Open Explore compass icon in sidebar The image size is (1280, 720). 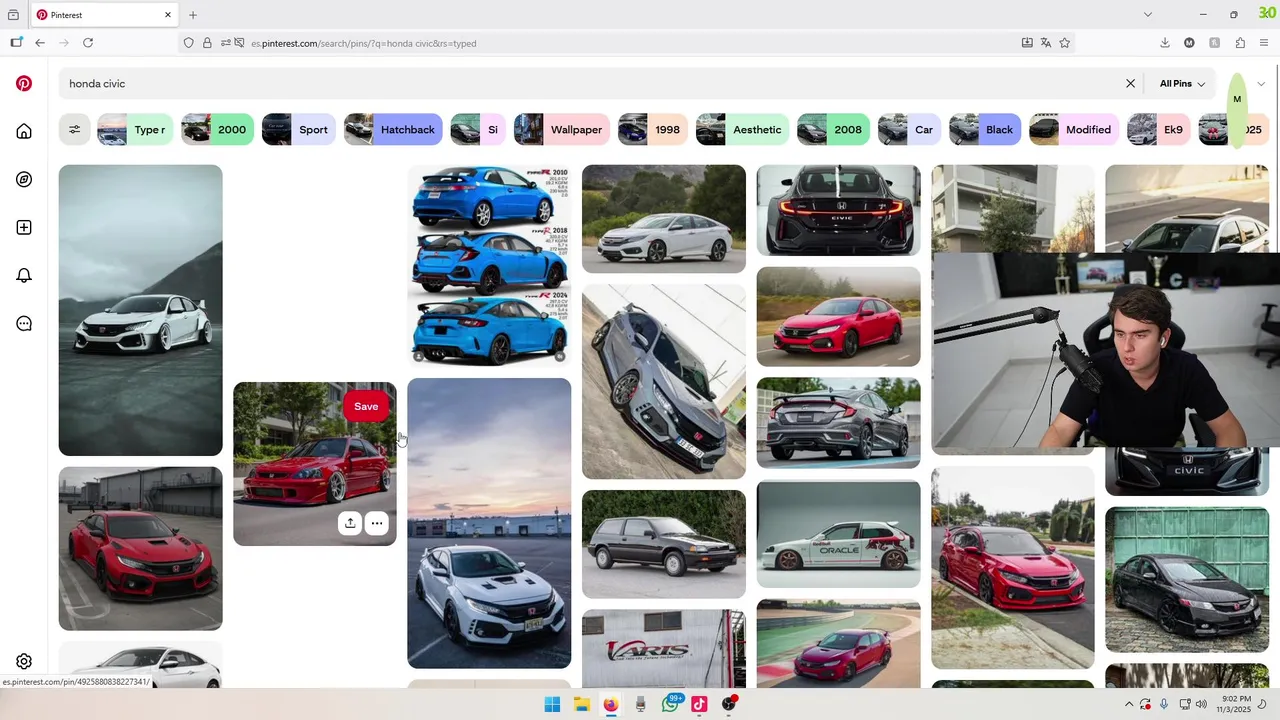pos(24,180)
